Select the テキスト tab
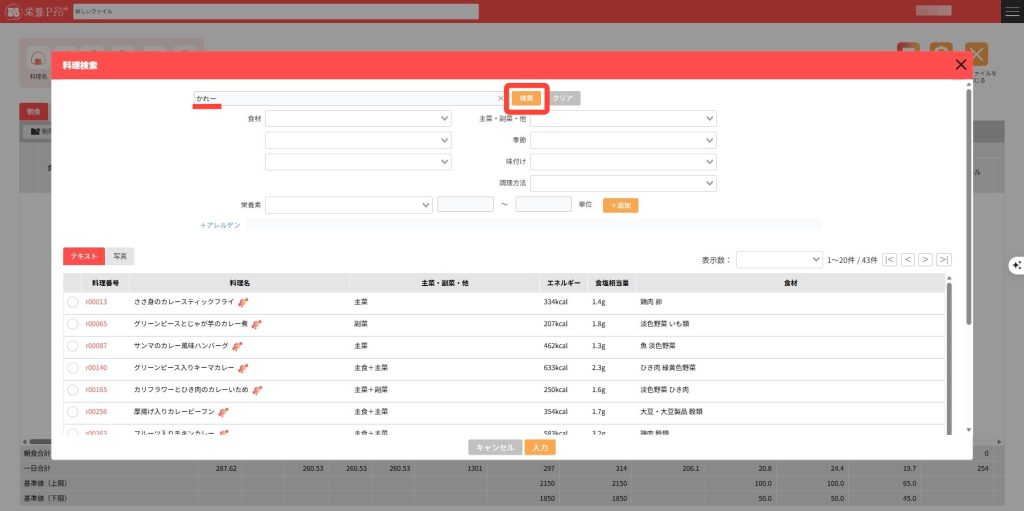 [x=84, y=257]
